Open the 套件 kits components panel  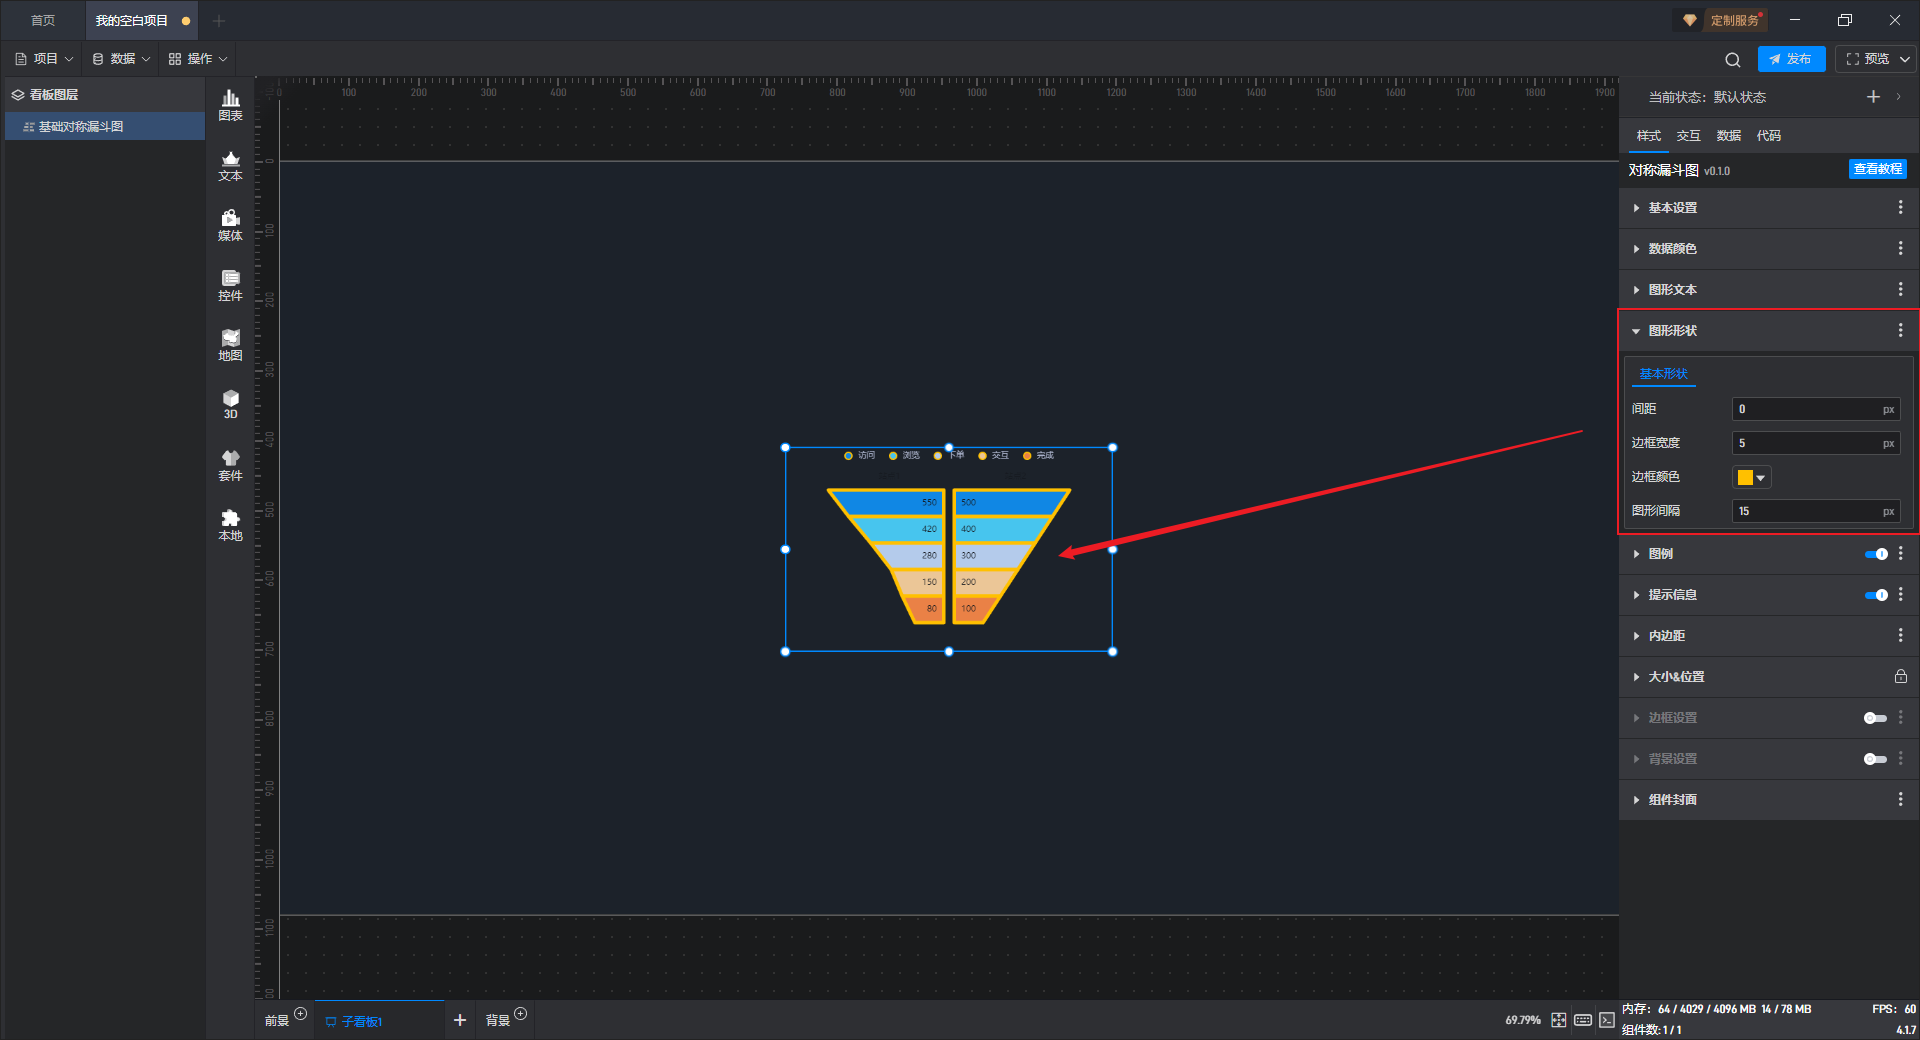[x=230, y=465]
